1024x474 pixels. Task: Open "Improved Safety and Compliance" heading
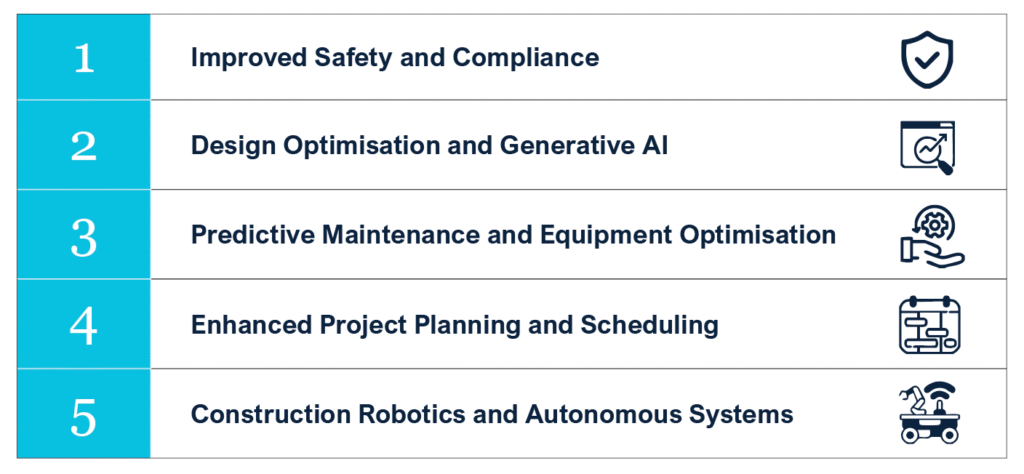(395, 57)
